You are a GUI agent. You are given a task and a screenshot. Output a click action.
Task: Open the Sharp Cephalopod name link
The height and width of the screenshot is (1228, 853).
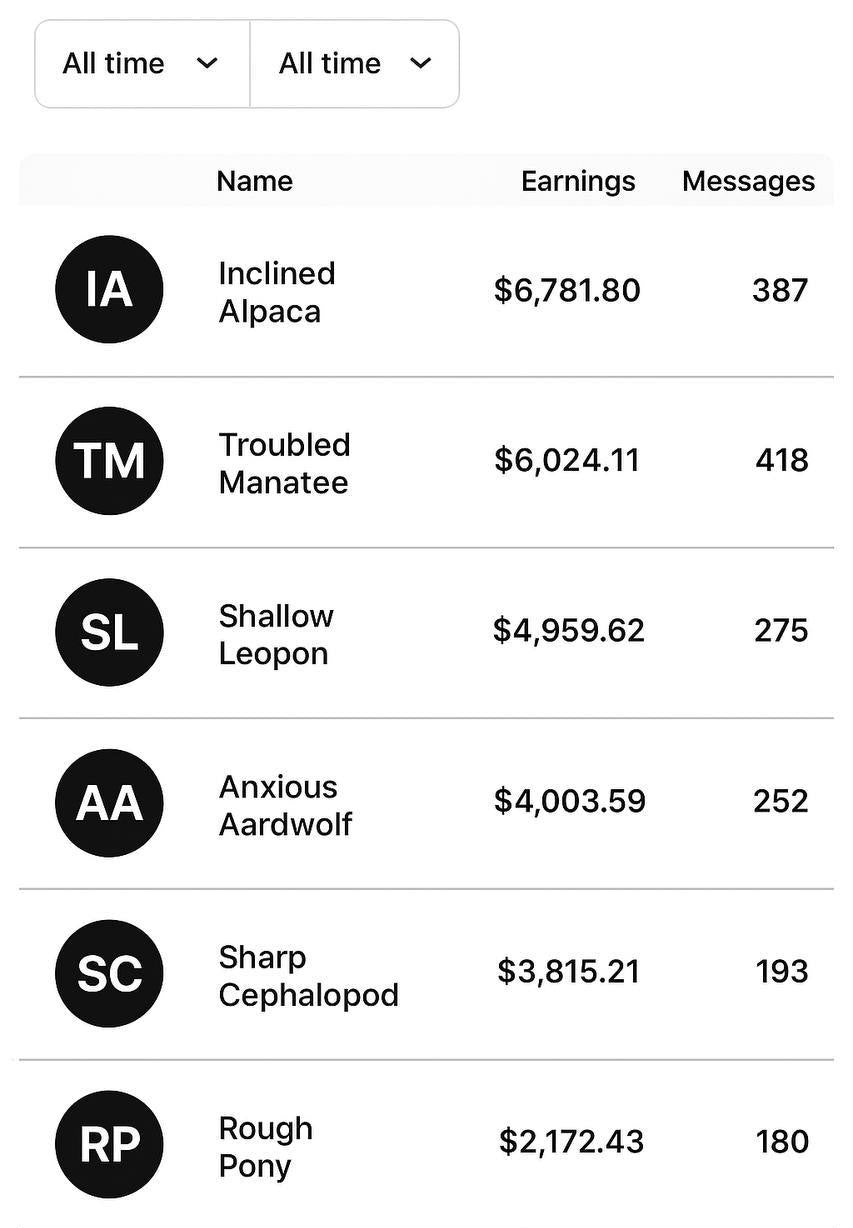[x=308, y=976]
